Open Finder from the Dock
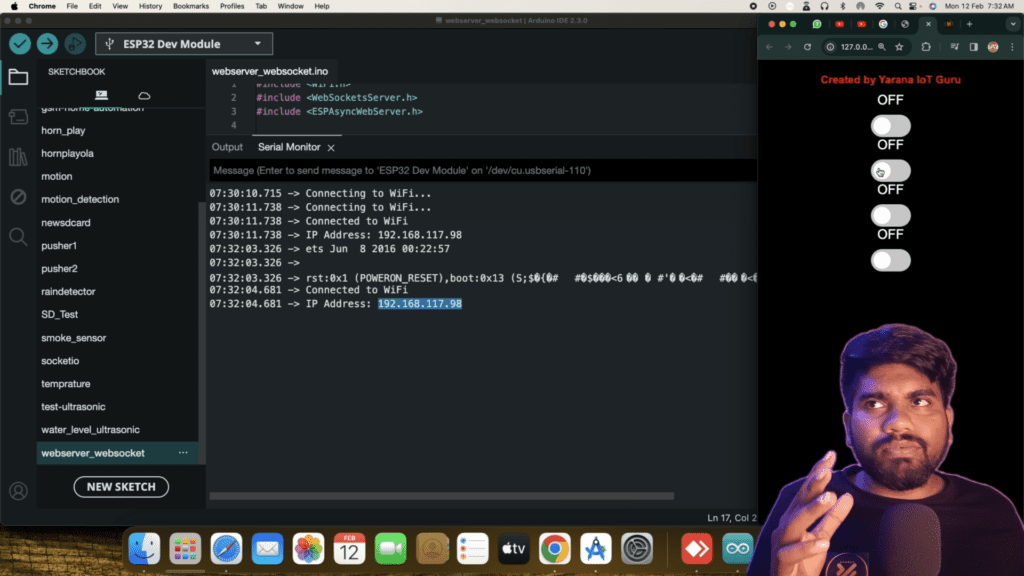1024x576 pixels. (x=144, y=549)
